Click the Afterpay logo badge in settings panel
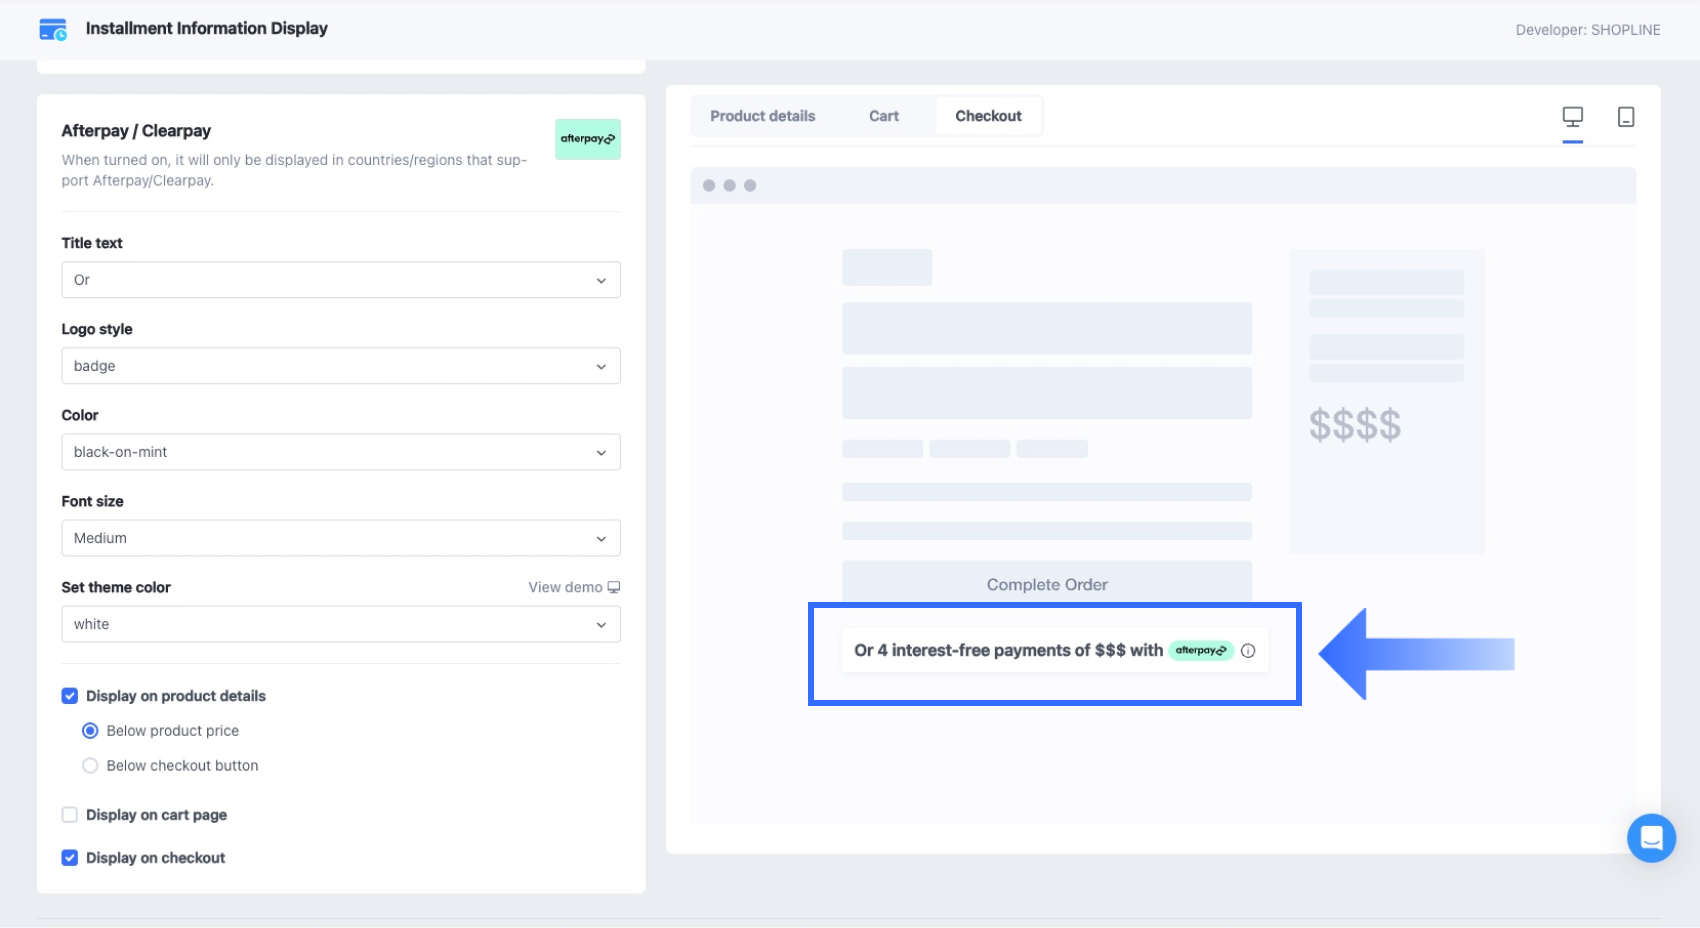This screenshot has width=1700, height=928. [x=588, y=139]
